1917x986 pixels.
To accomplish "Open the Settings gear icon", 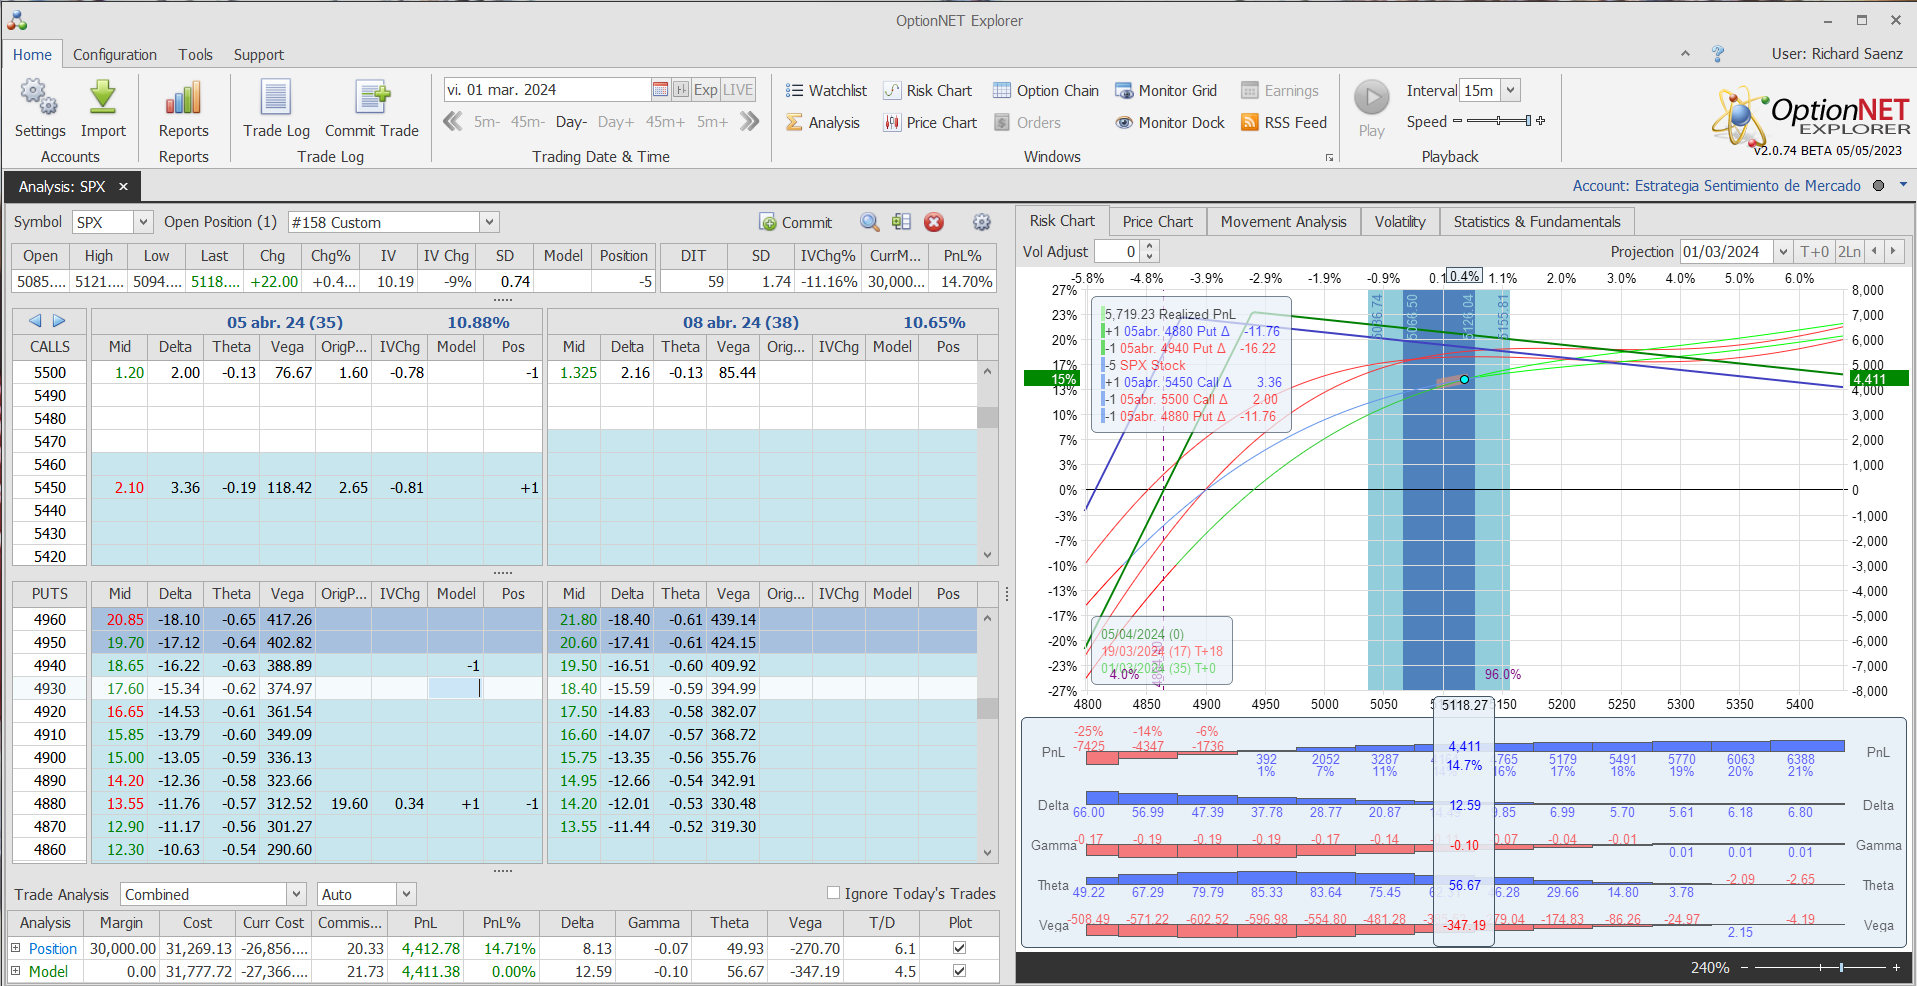I will point(39,98).
